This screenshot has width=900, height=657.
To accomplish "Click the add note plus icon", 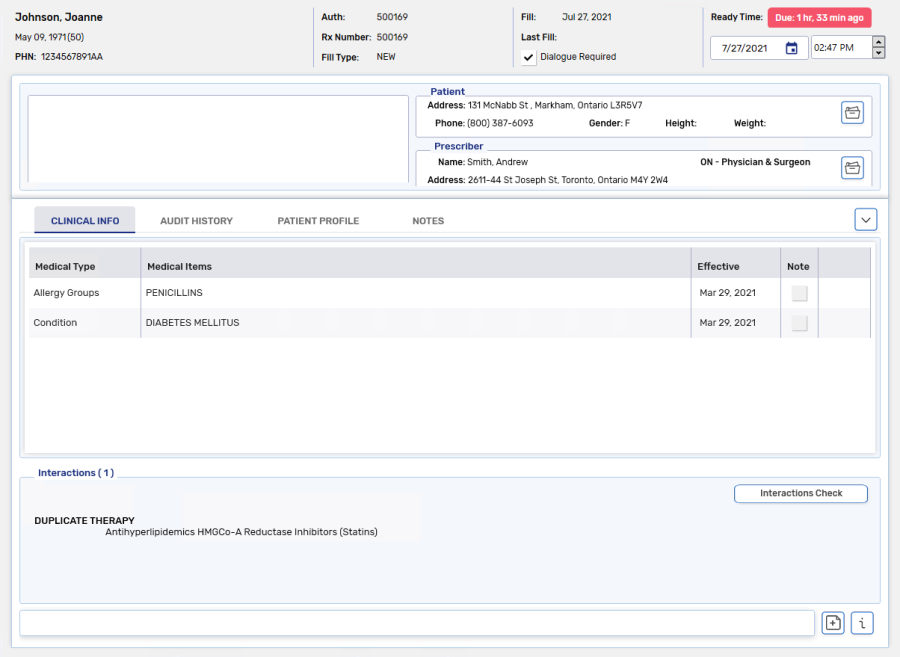I will [x=832, y=623].
